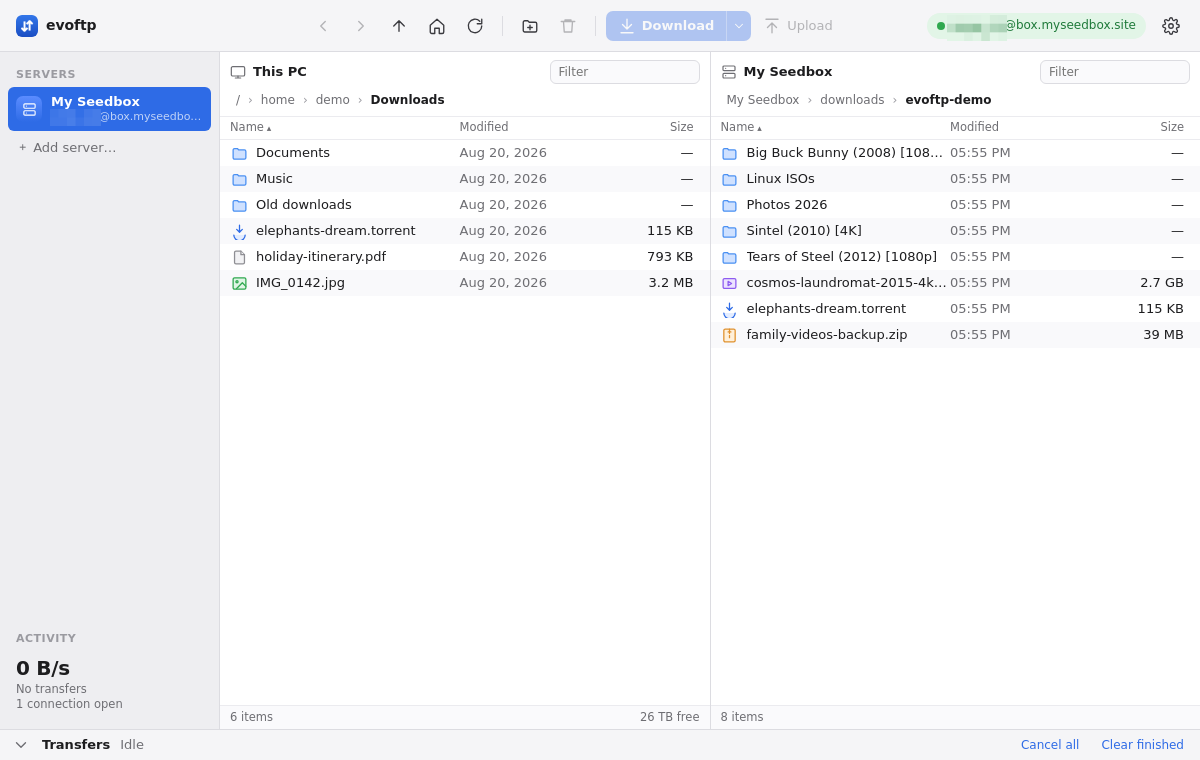Navigate to demo breadcrumb

(333, 100)
